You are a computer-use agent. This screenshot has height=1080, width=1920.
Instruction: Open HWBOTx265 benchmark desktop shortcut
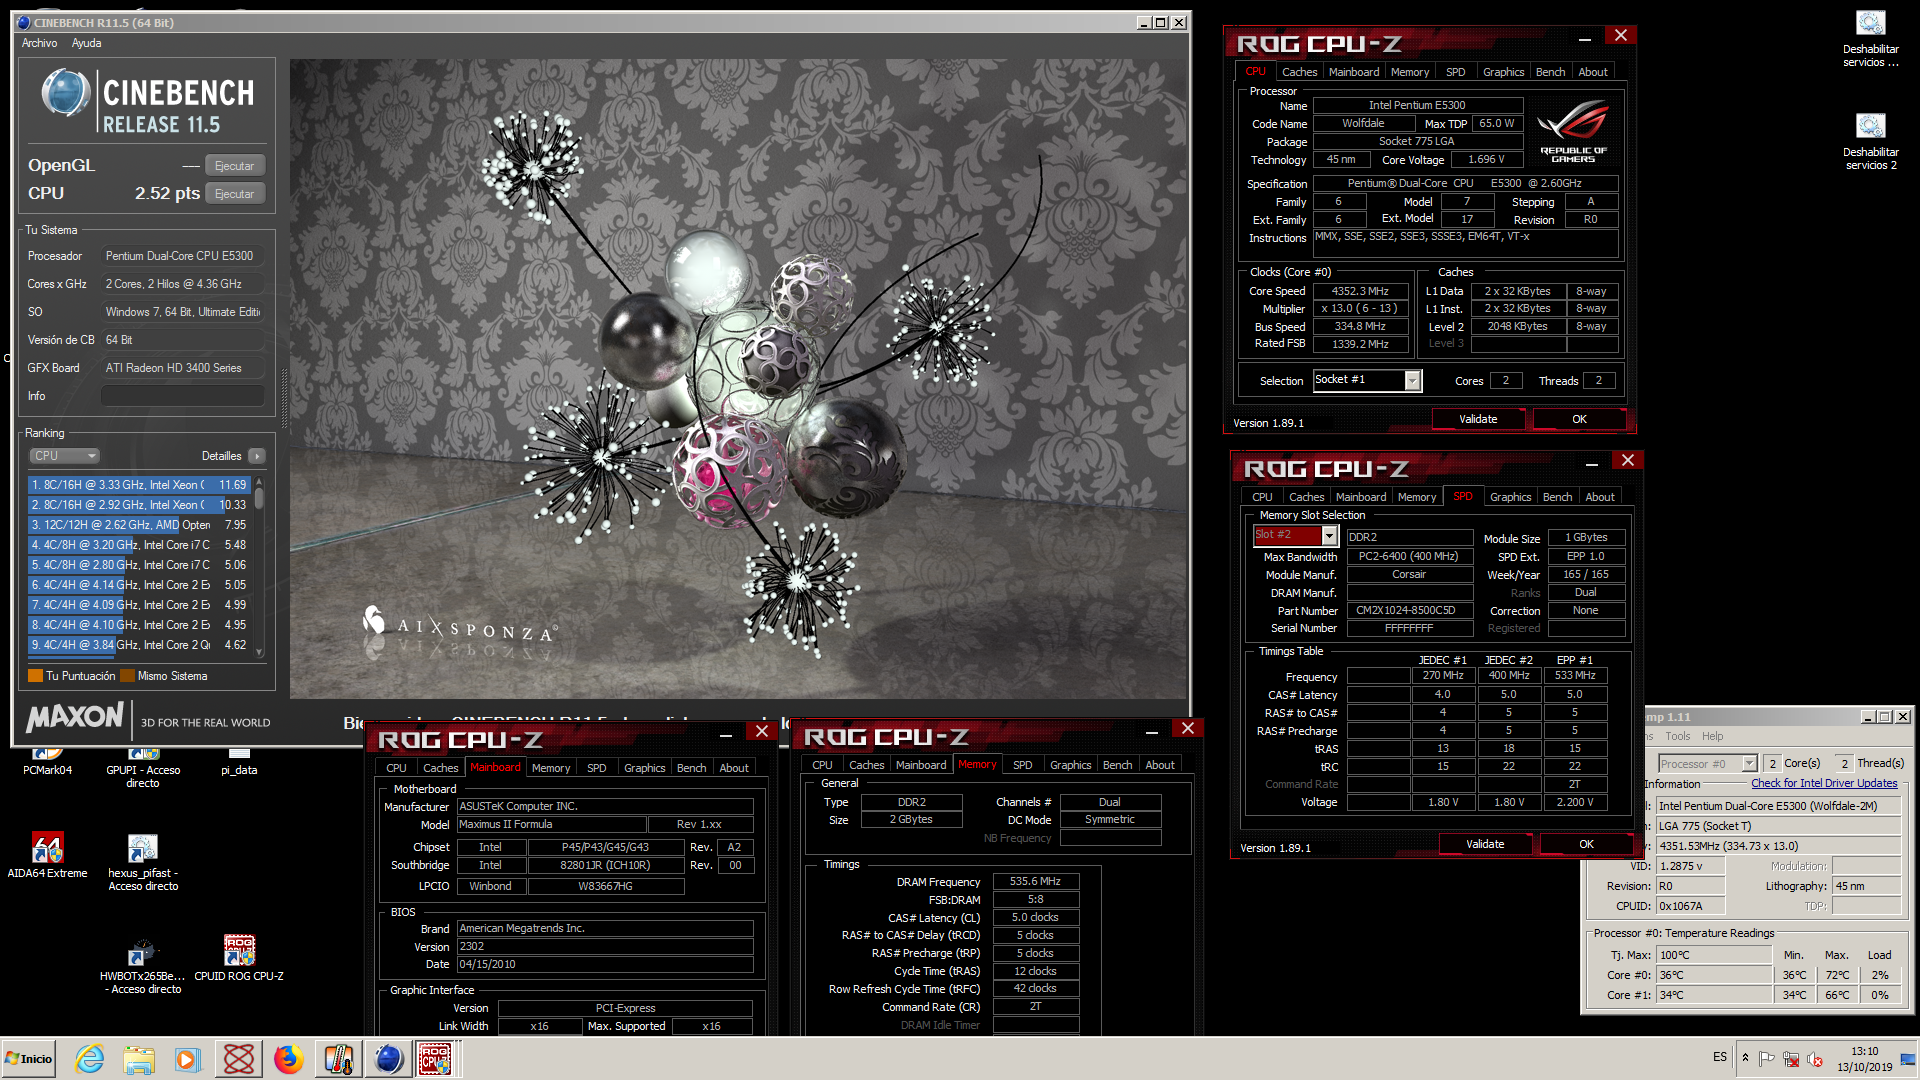coord(143,966)
